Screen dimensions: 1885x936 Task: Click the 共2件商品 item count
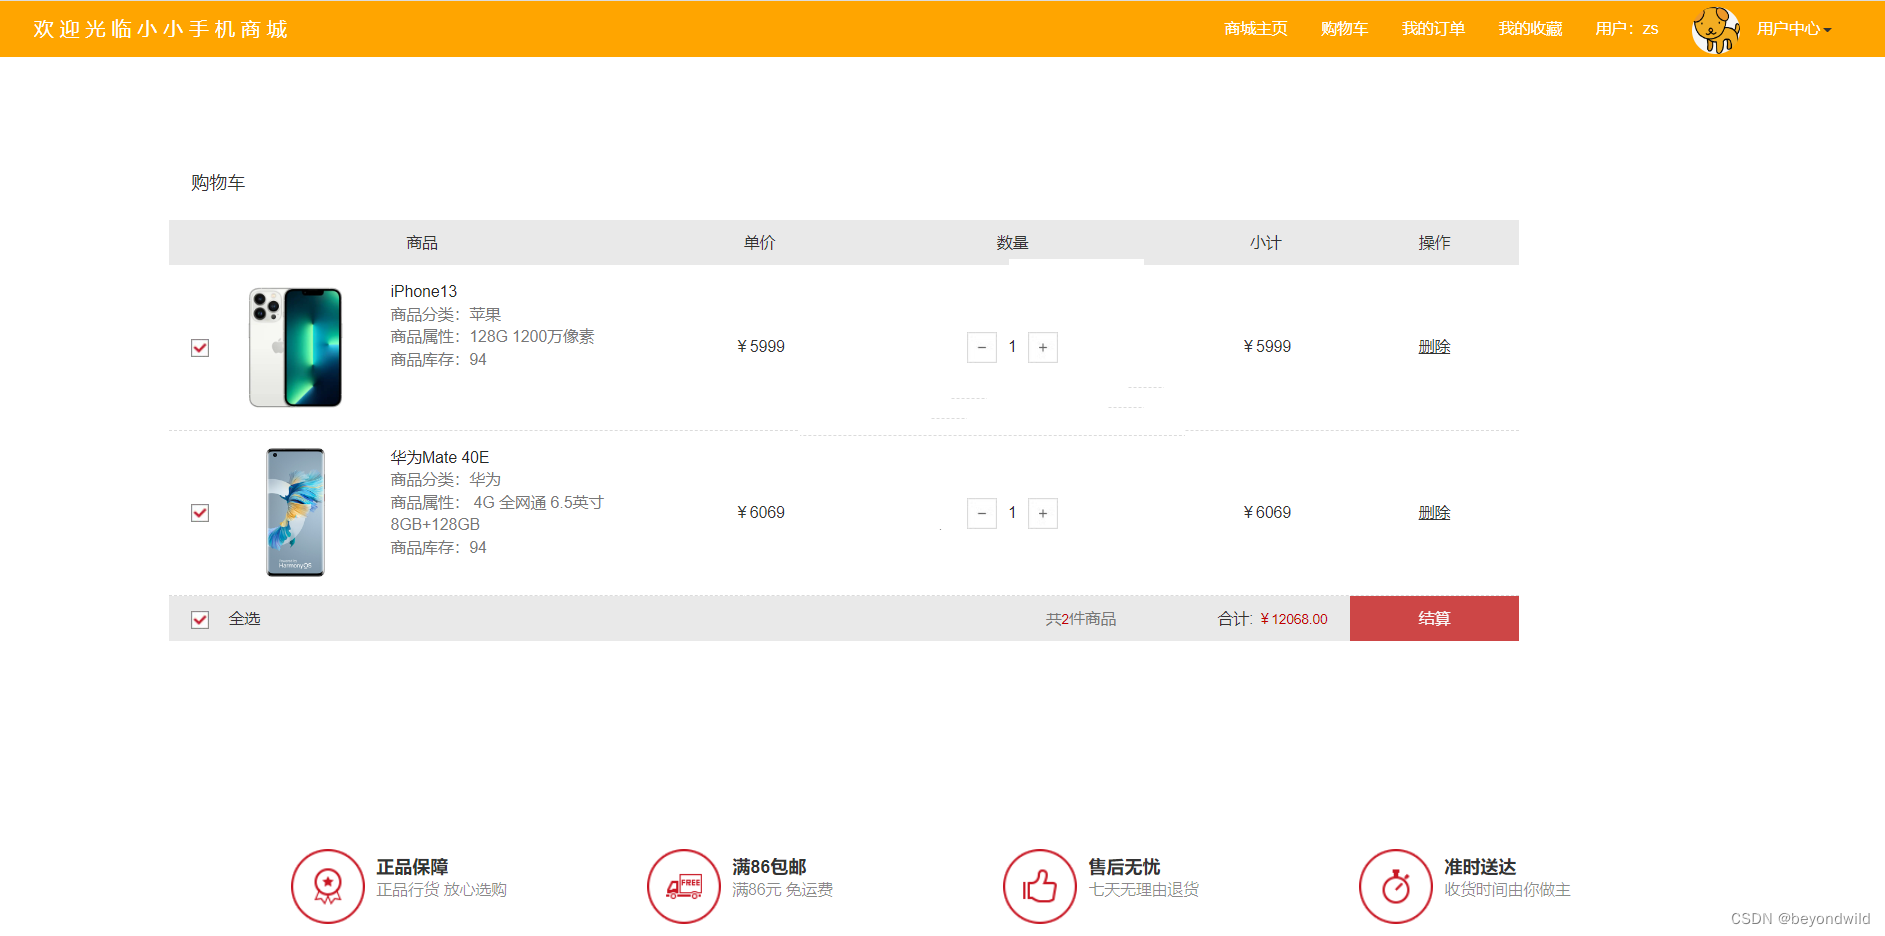click(1081, 619)
